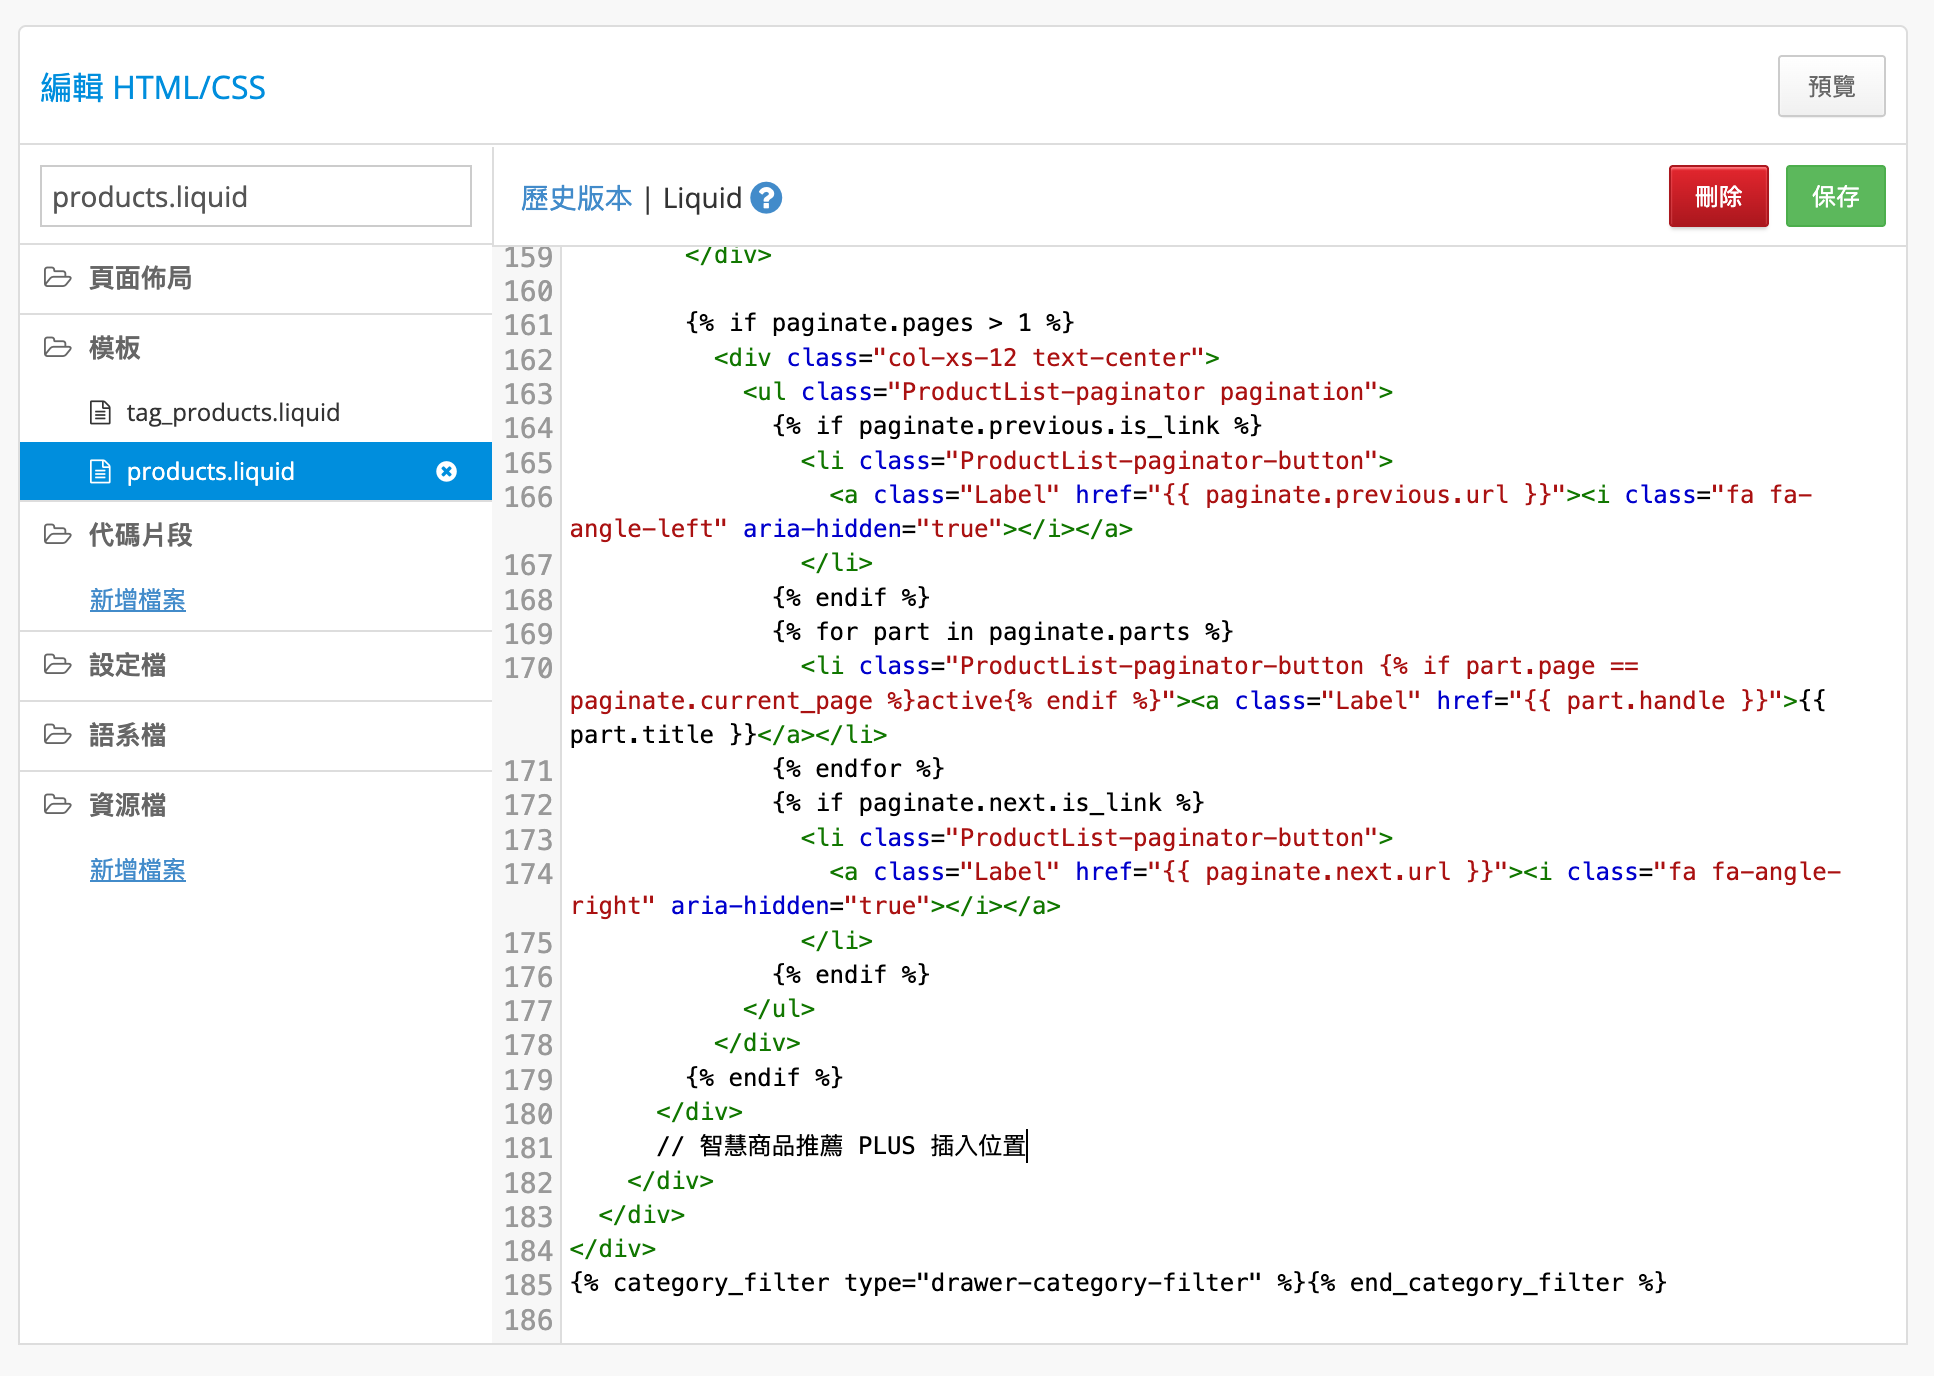Viewport: 1934px width, 1376px height.
Task: Click the folder icon next to 設定檔
Action: tap(58, 665)
